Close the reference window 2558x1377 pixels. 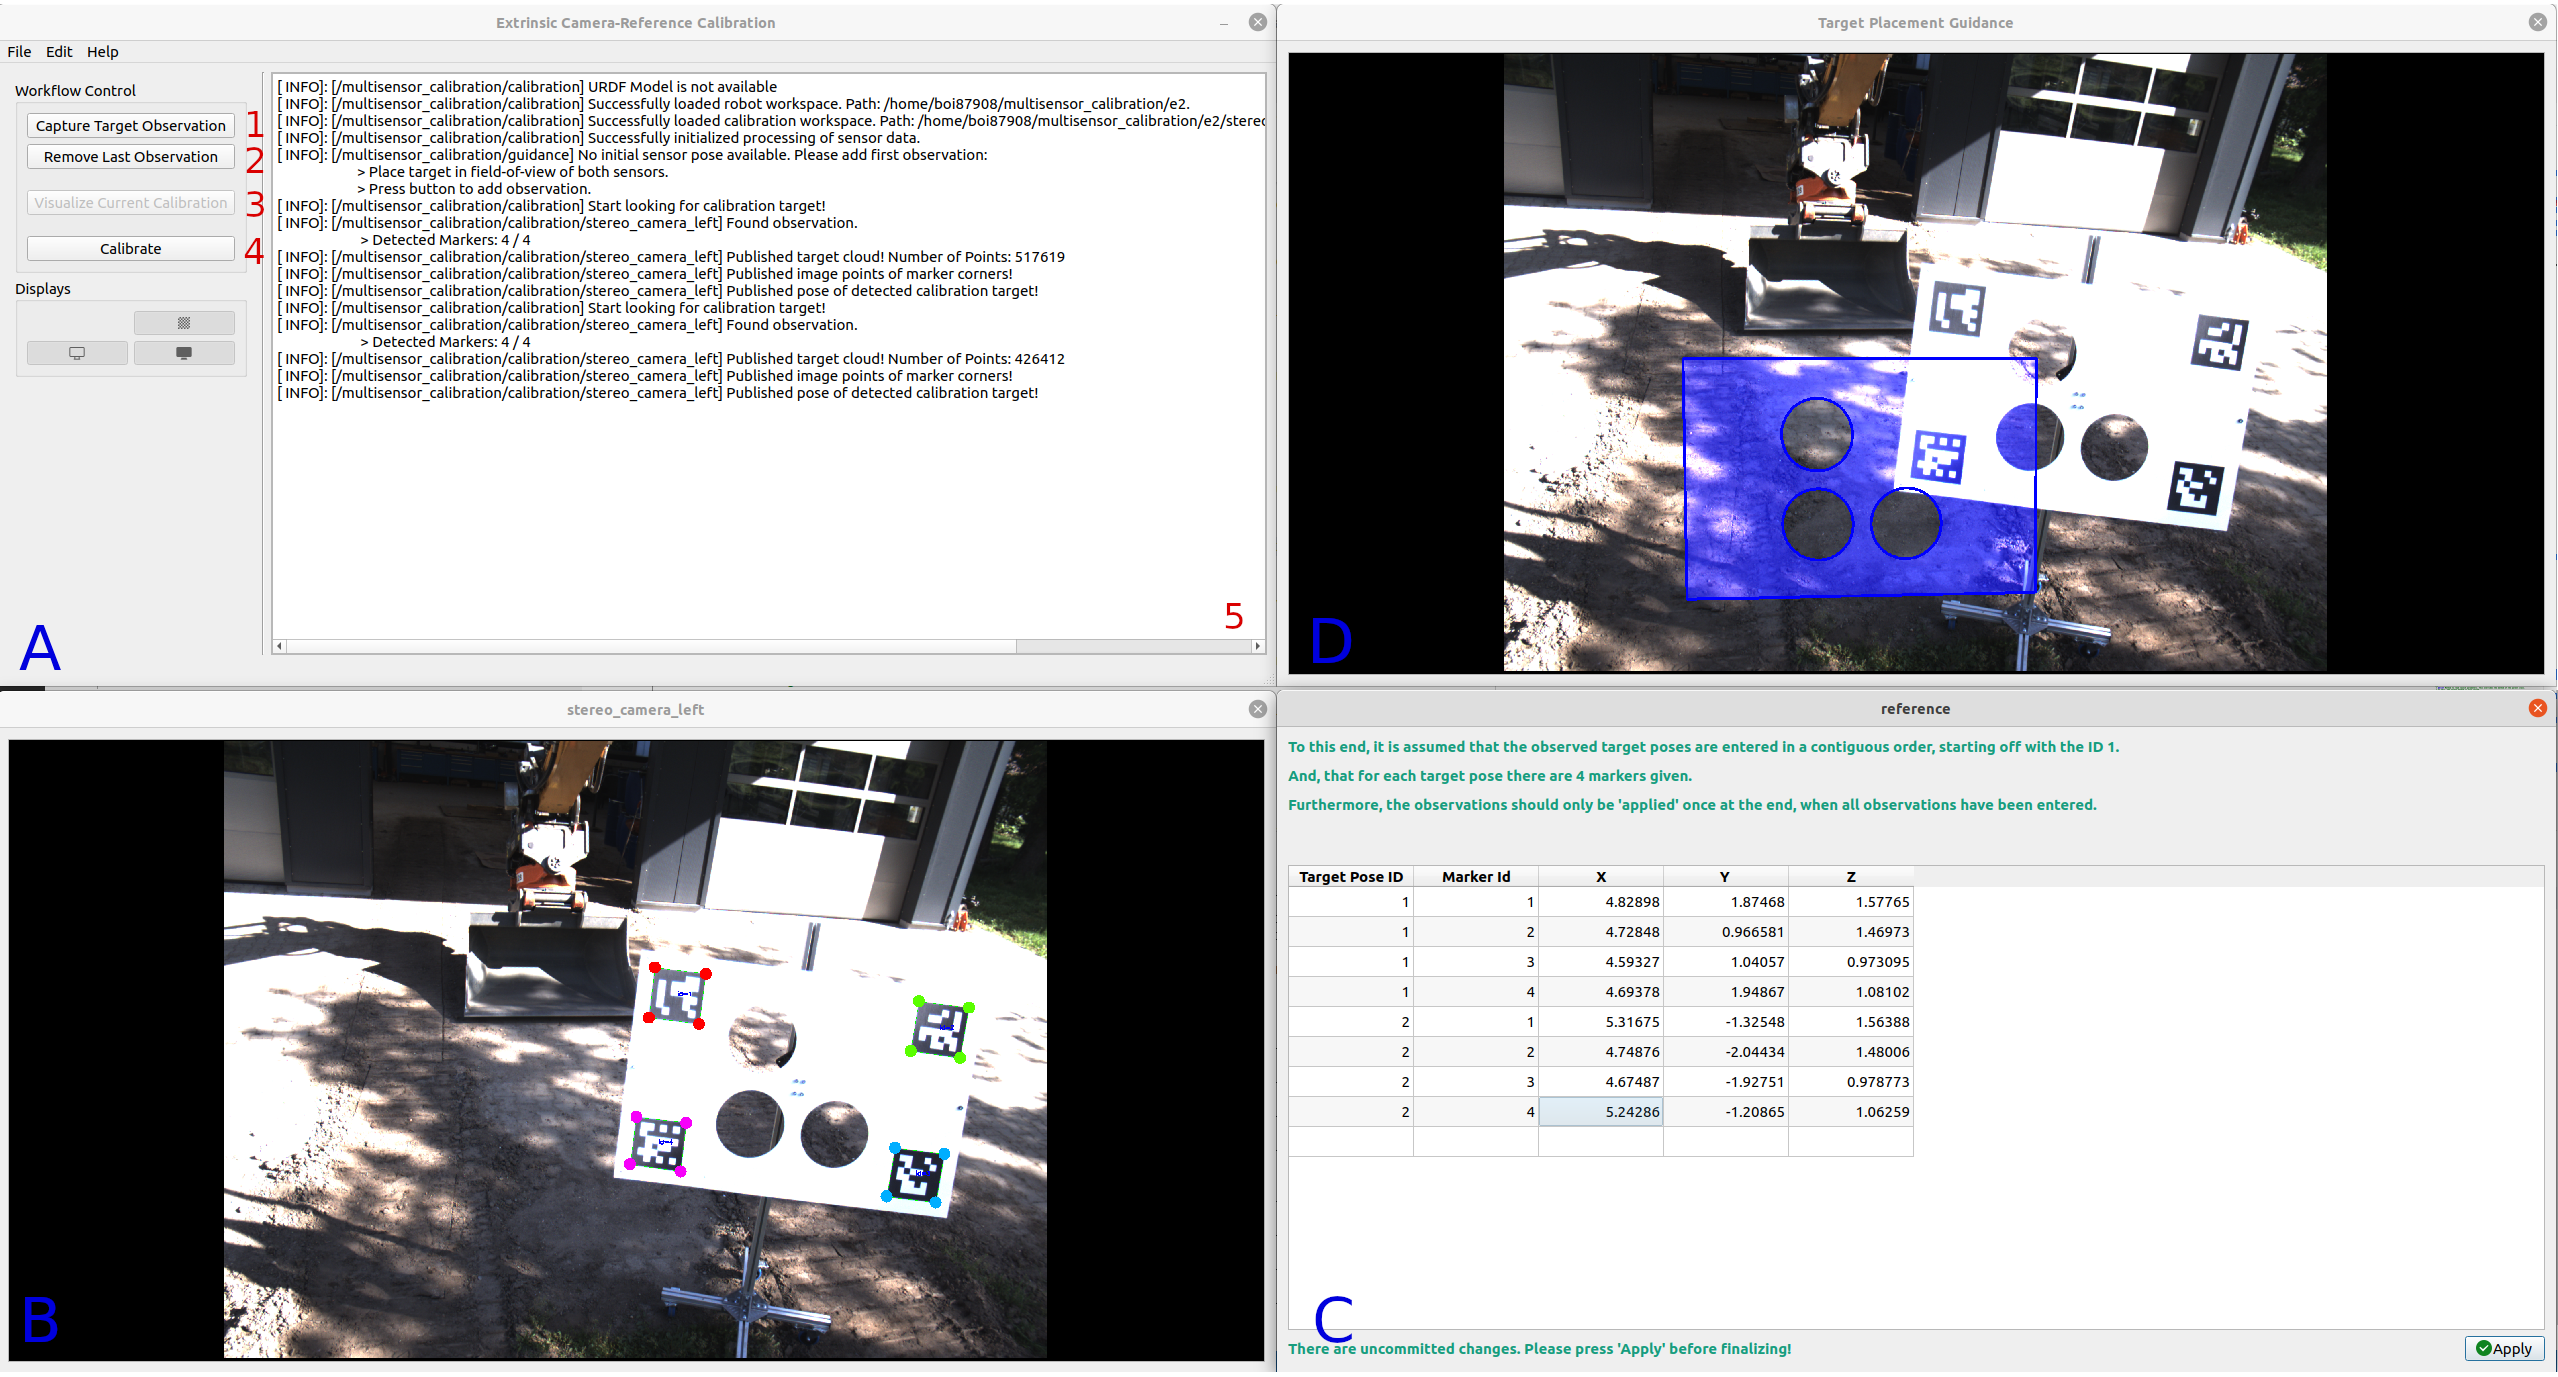click(2537, 708)
